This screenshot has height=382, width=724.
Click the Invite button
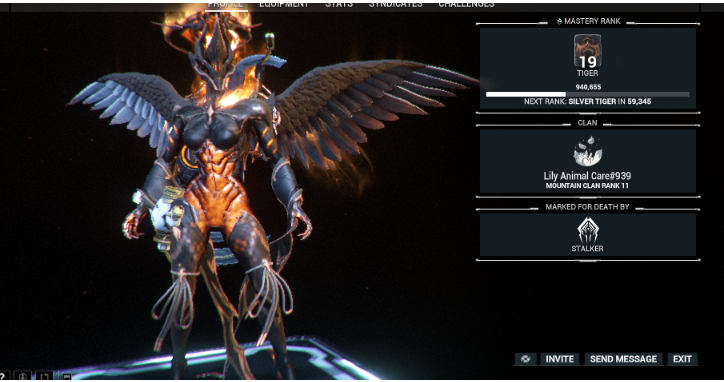pyautogui.click(x=560, y=359)
